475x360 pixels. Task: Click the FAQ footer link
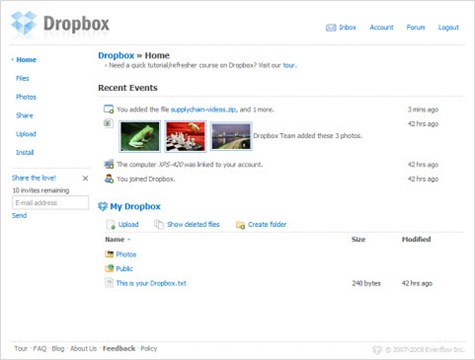40,348
